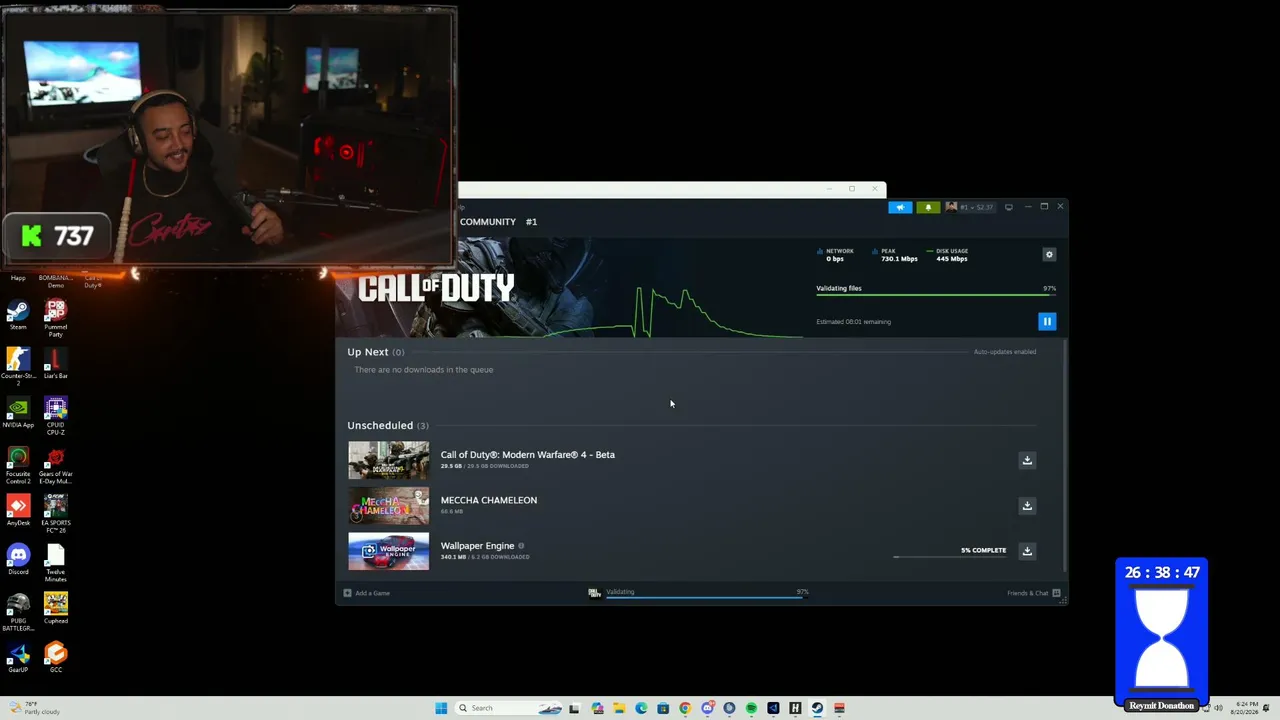Open the Pummel Party desktop shortcut
Viewport: 1280px width, 720px height.
(55, 319)
